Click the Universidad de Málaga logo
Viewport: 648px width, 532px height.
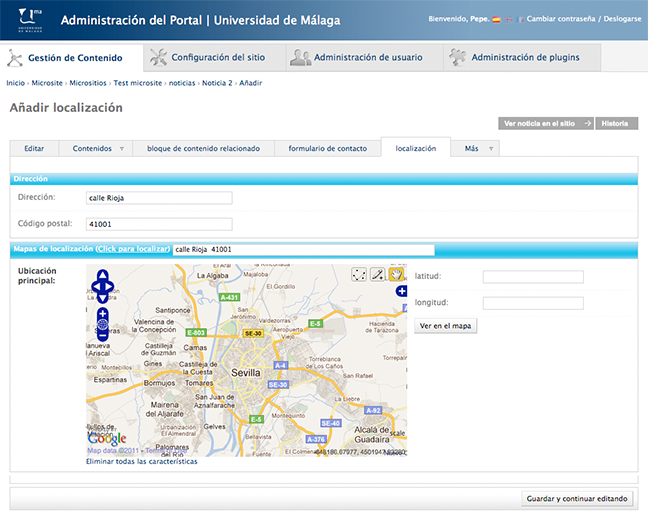tap(30, 20)
